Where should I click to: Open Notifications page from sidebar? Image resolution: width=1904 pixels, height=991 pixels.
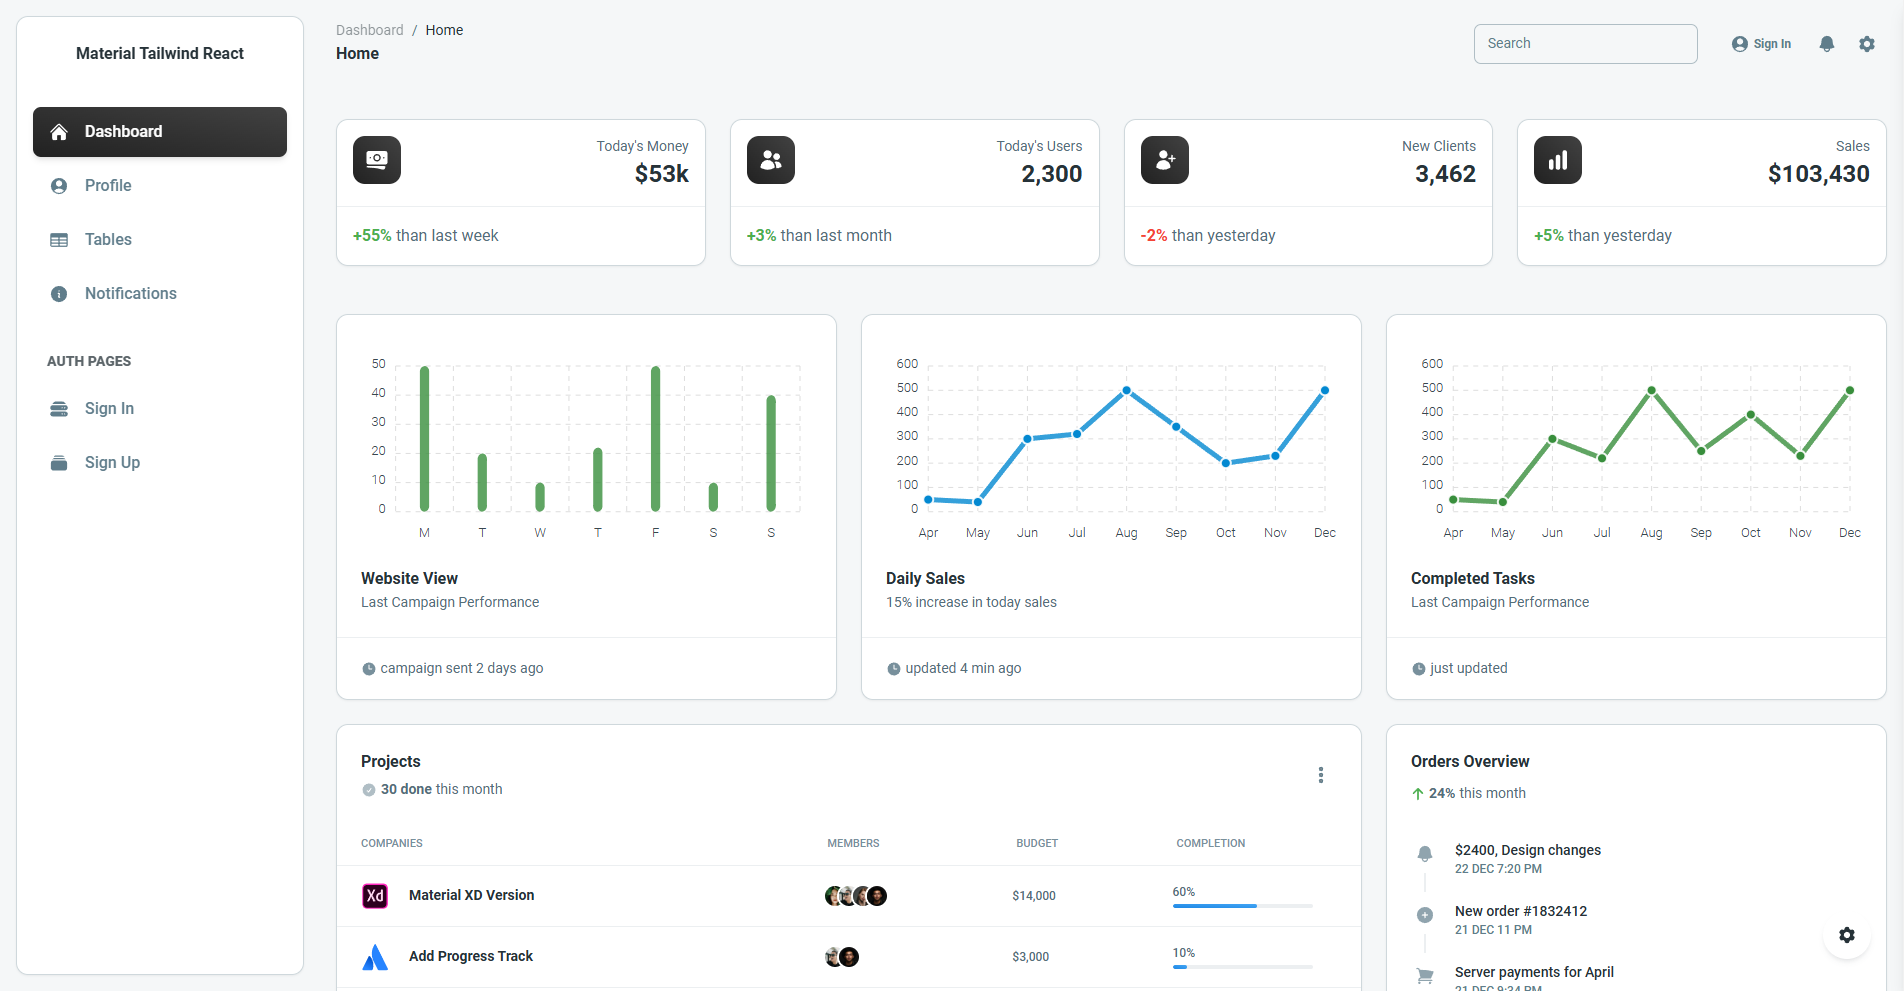point(160,294)
